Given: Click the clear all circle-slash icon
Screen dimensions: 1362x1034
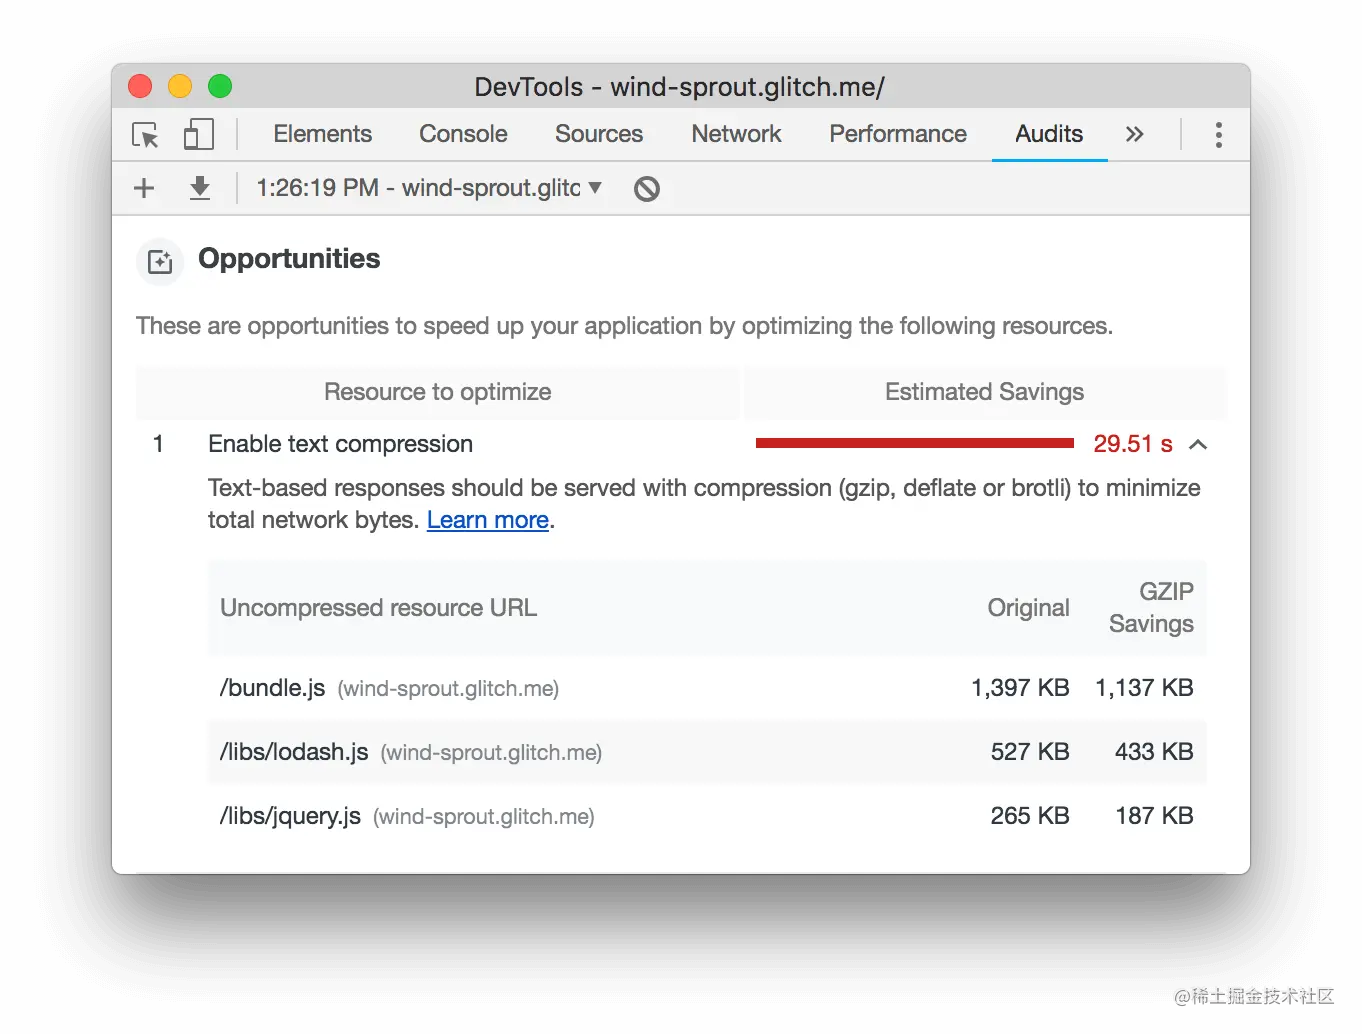Looking at the screenshot, I should (647, 188).
